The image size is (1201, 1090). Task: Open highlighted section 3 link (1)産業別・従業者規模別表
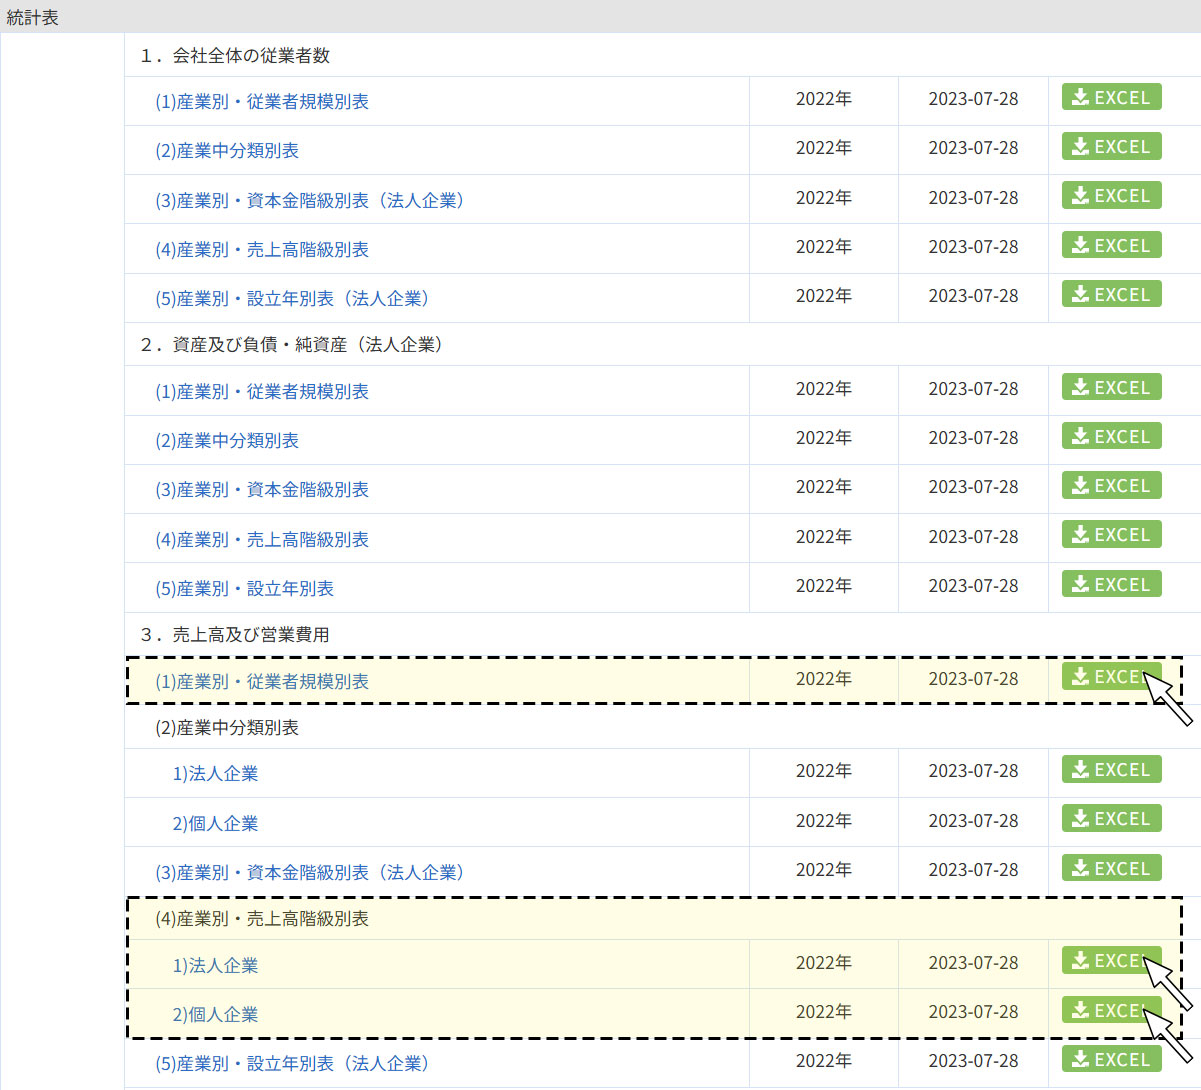262,682
